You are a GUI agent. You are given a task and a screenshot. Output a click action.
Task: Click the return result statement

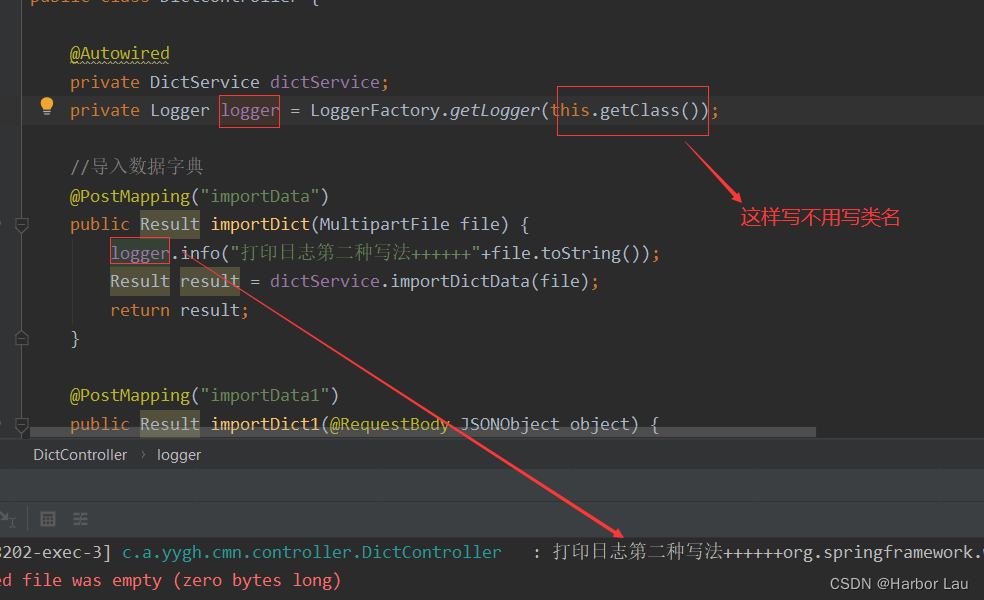point(178,309)
